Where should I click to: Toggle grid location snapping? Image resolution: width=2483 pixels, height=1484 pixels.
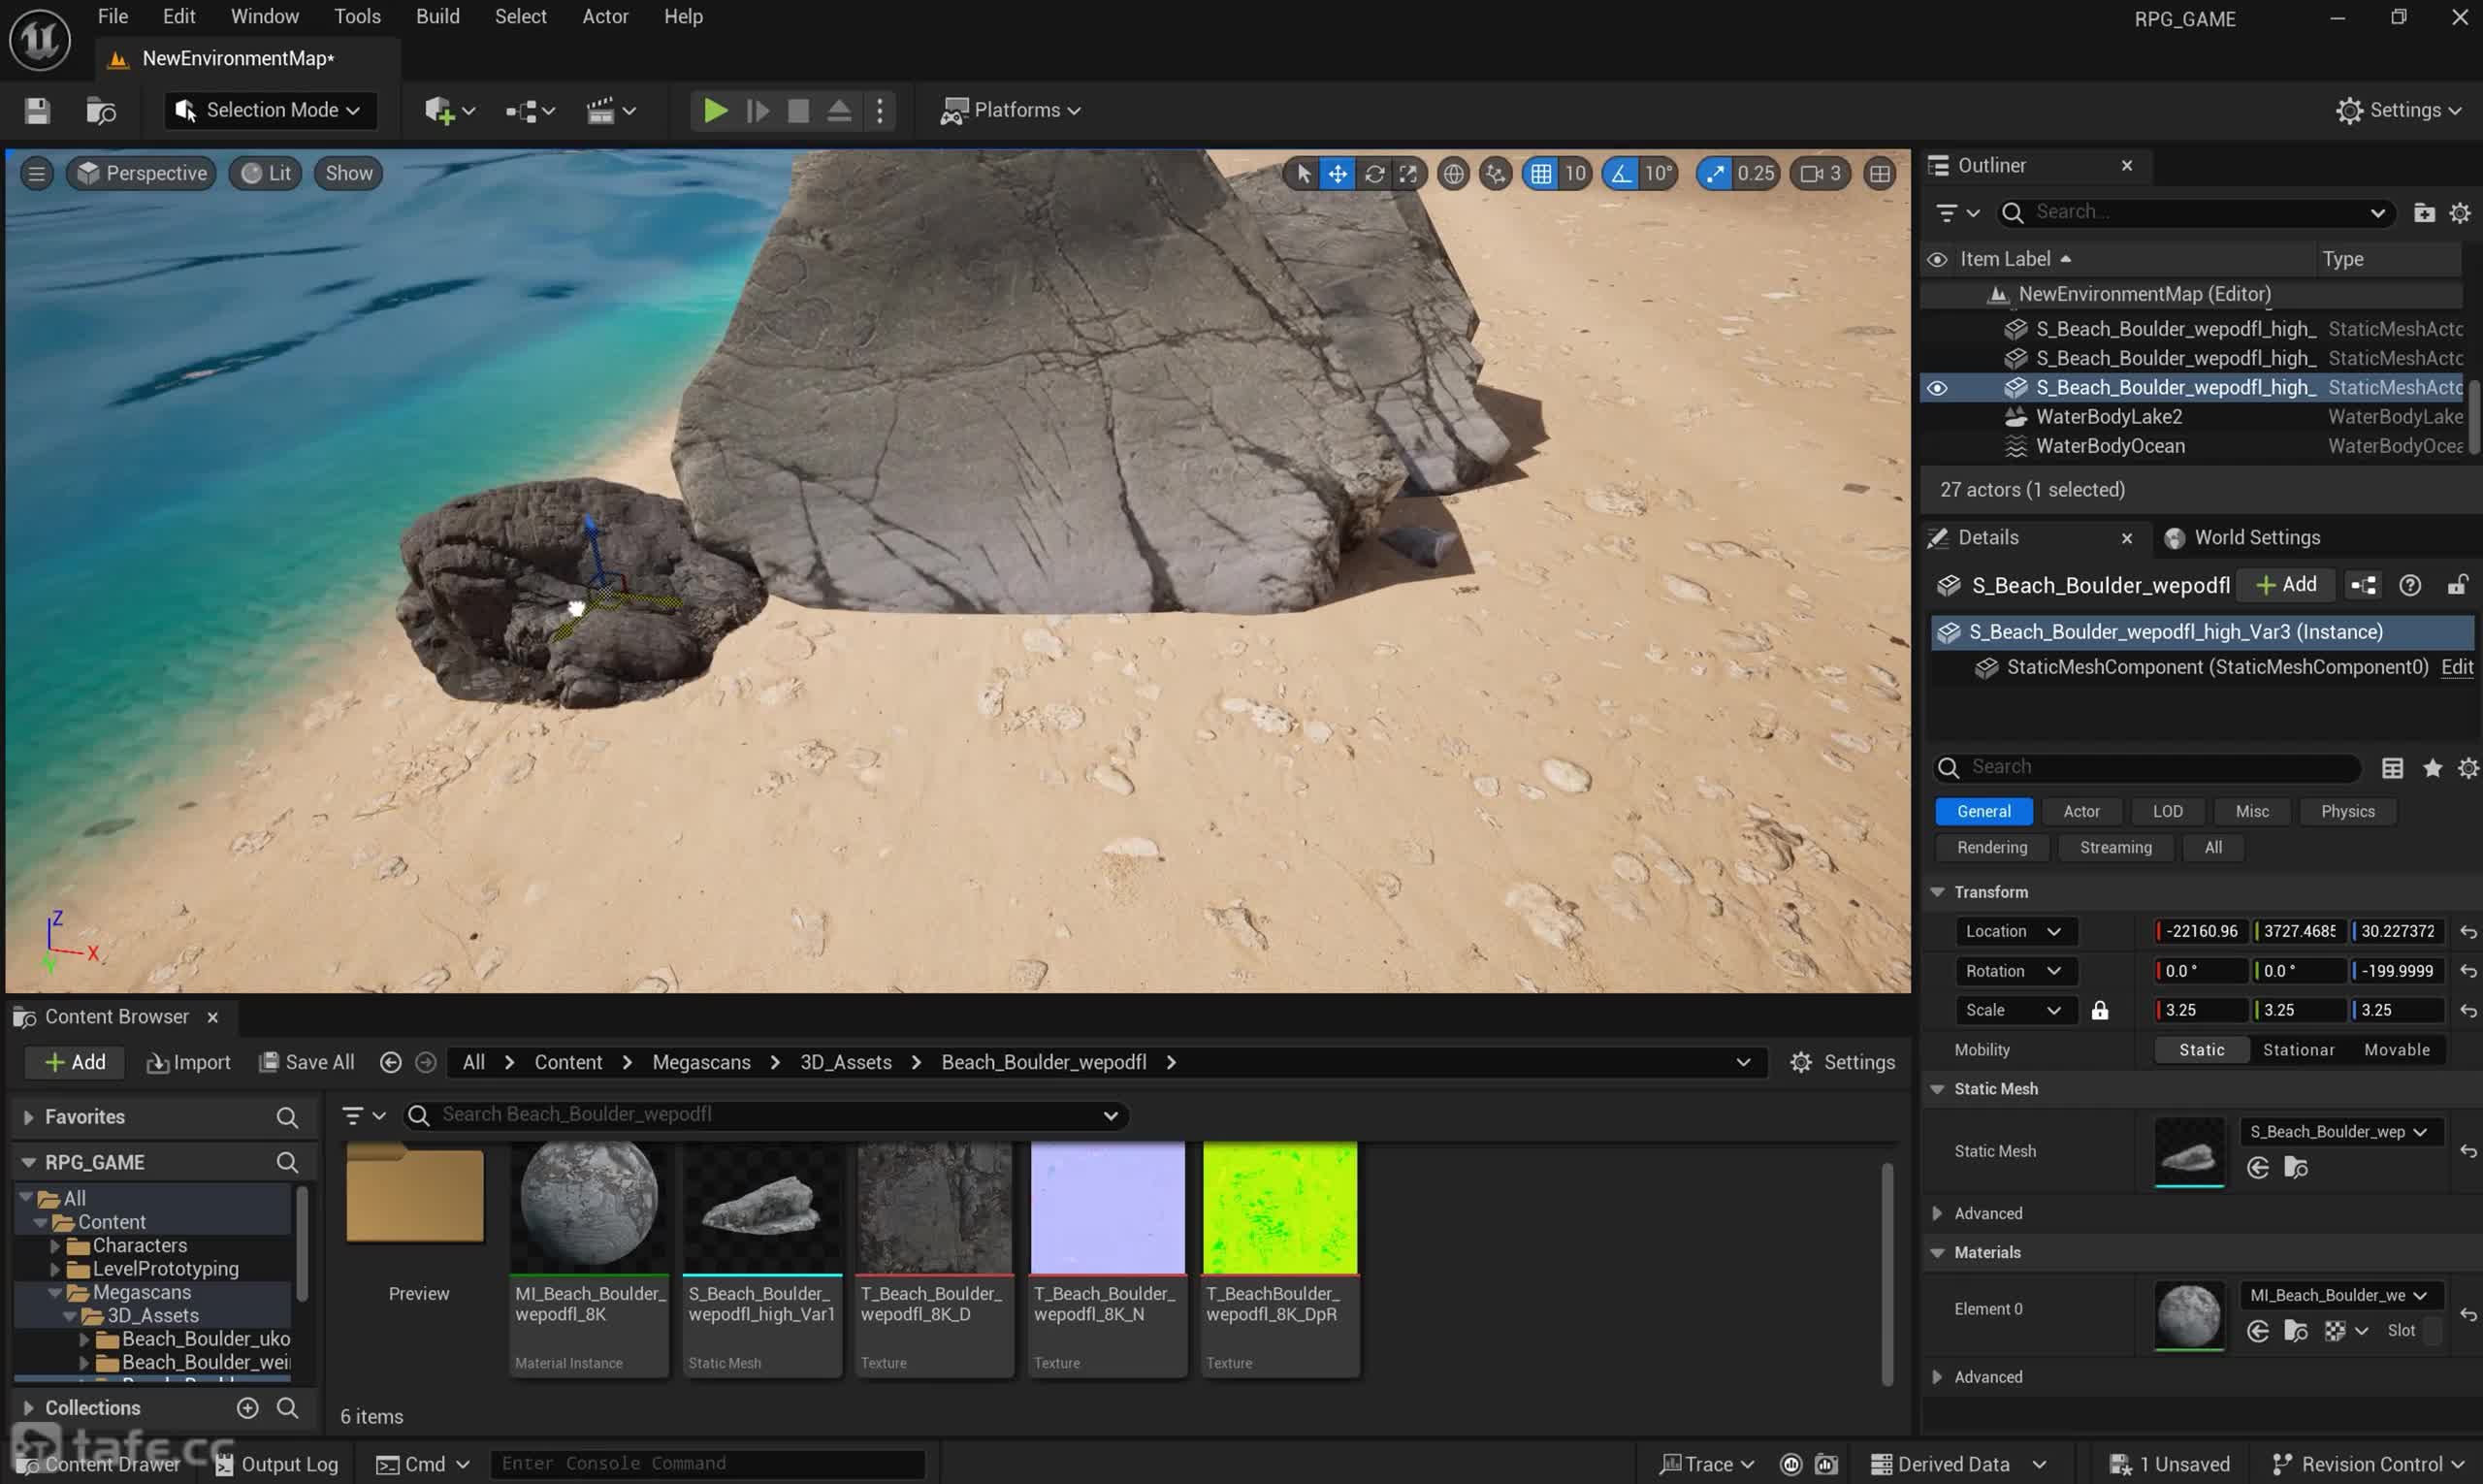(1541, 173)
